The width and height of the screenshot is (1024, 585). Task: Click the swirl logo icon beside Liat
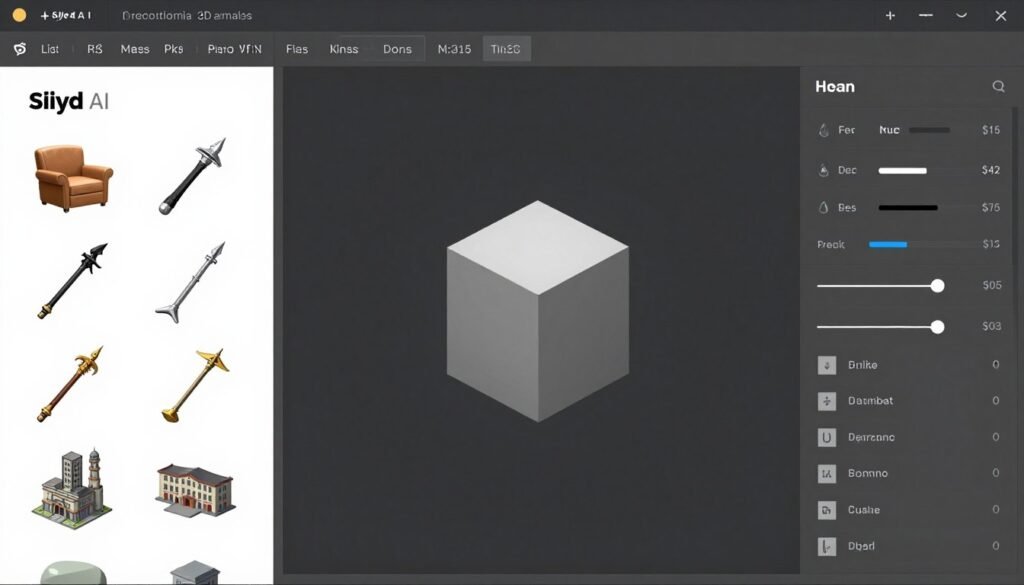click(20, 49)
